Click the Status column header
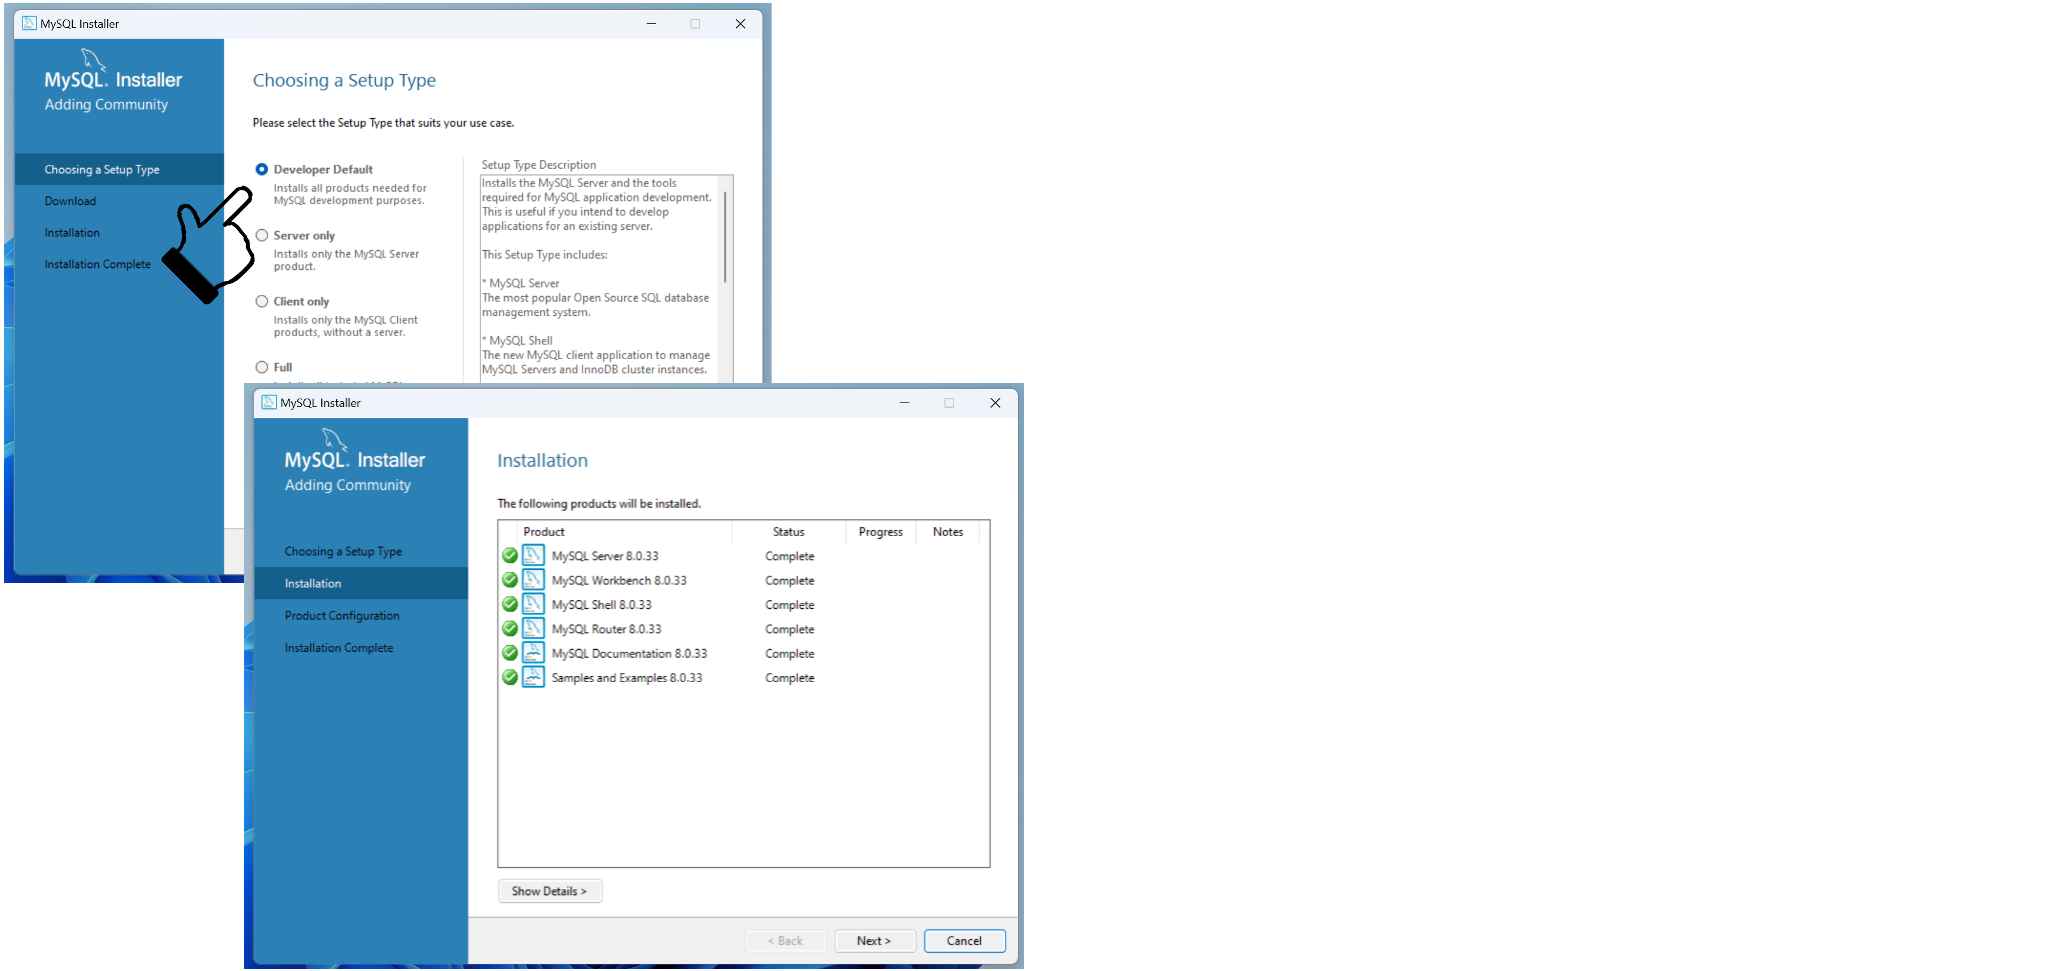The image size is (2058, 971). [x=789, y=532]
